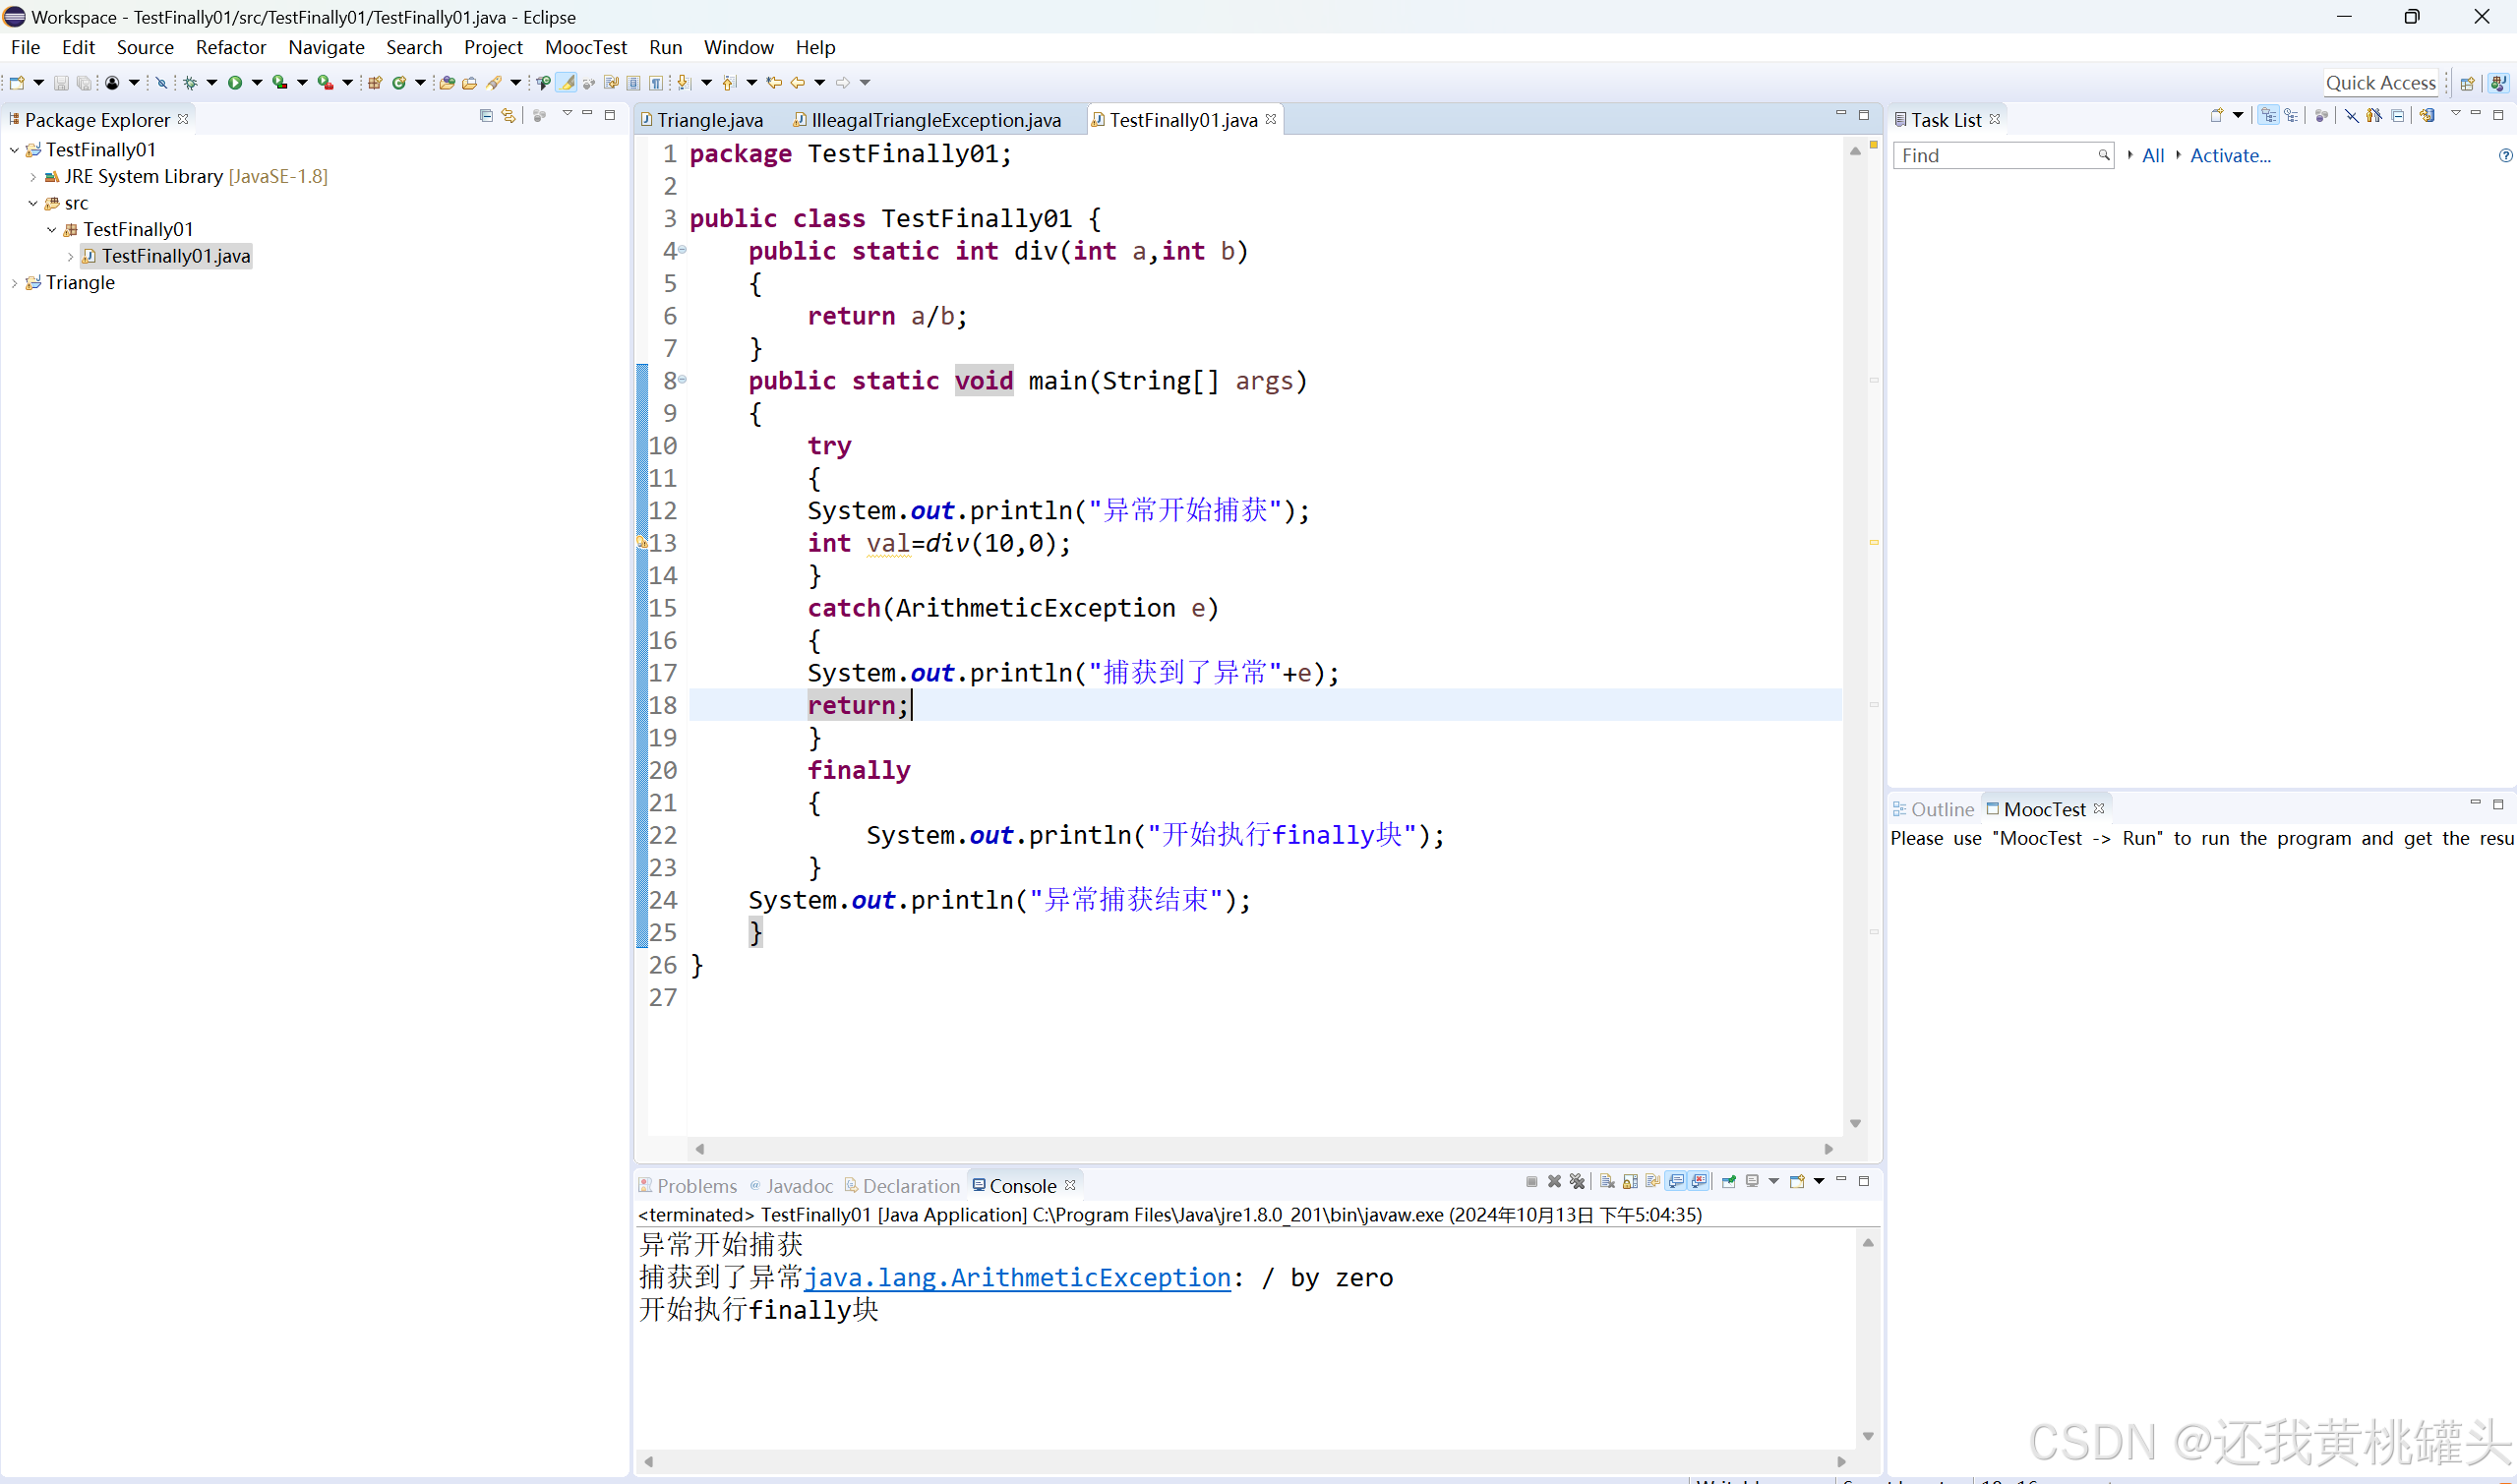Screen dimensions: 2517x1484
Task: Open the Run button dropdown arrow
Action: 257,83
